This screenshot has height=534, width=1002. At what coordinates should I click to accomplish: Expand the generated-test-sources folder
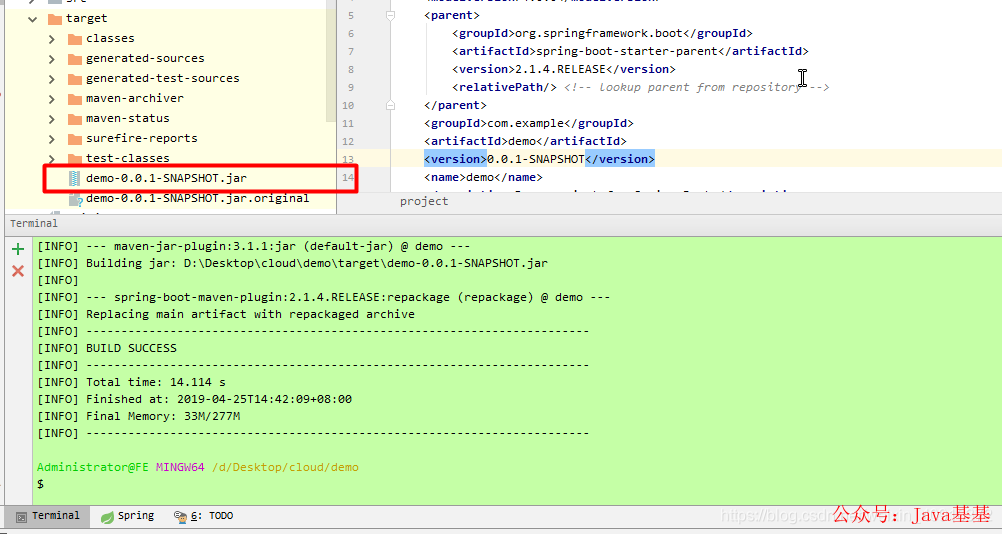(52, 79)
